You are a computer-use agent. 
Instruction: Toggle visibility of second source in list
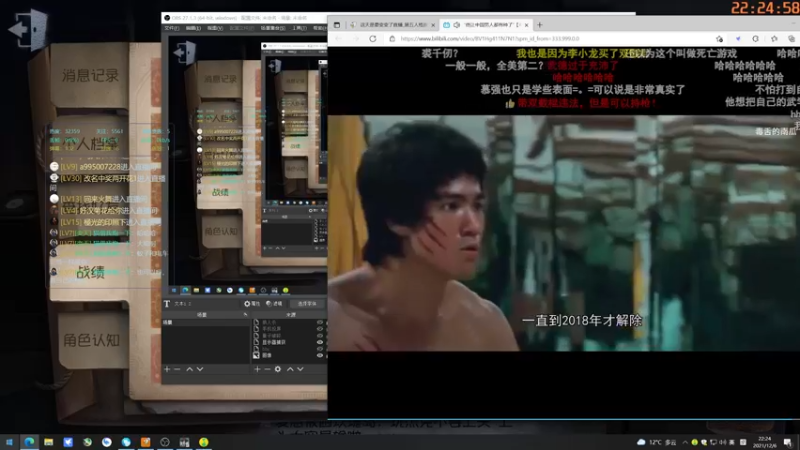coord(320,329)
